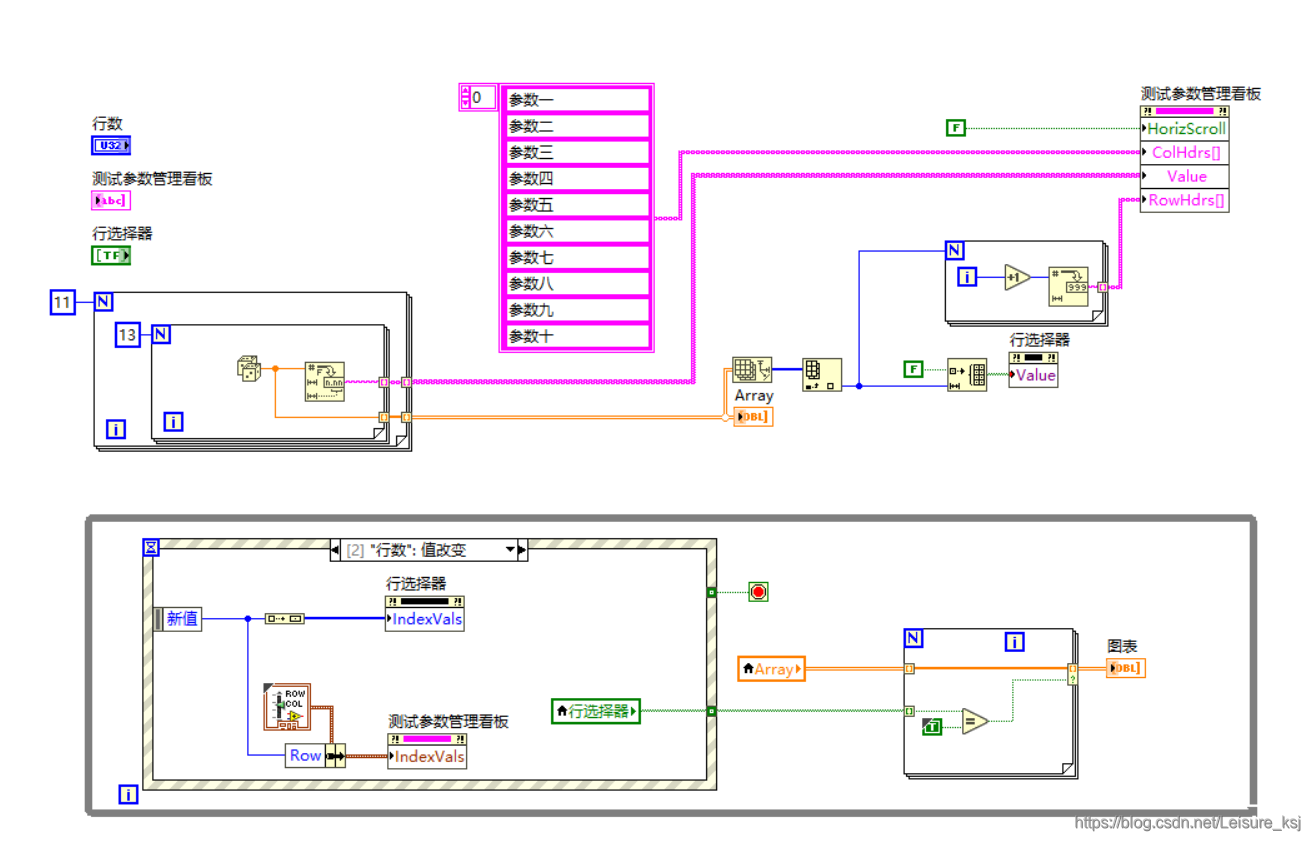Viewport: 1310px width, 841px height.
Task: Click the ROW COL cluster constant
Action: (288, 706)
